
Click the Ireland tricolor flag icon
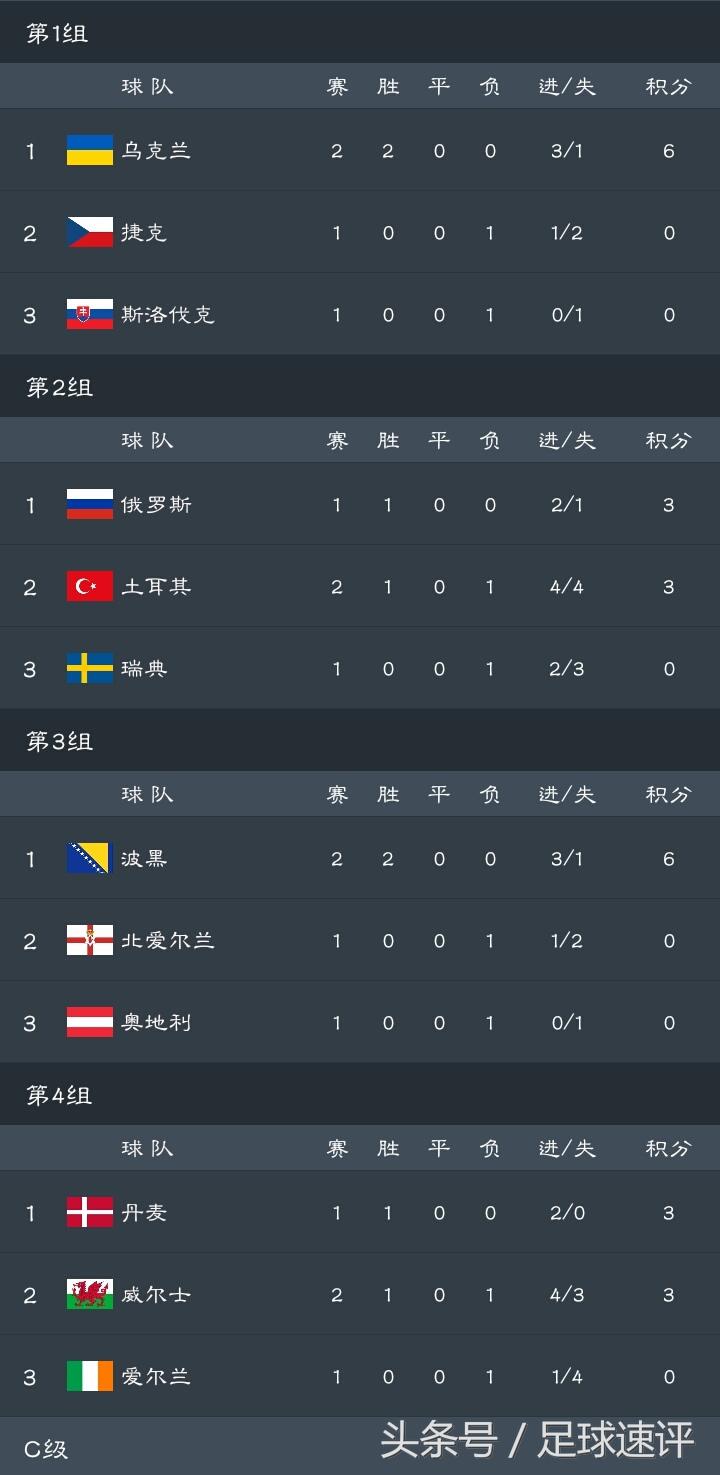tap(90, 1377)
